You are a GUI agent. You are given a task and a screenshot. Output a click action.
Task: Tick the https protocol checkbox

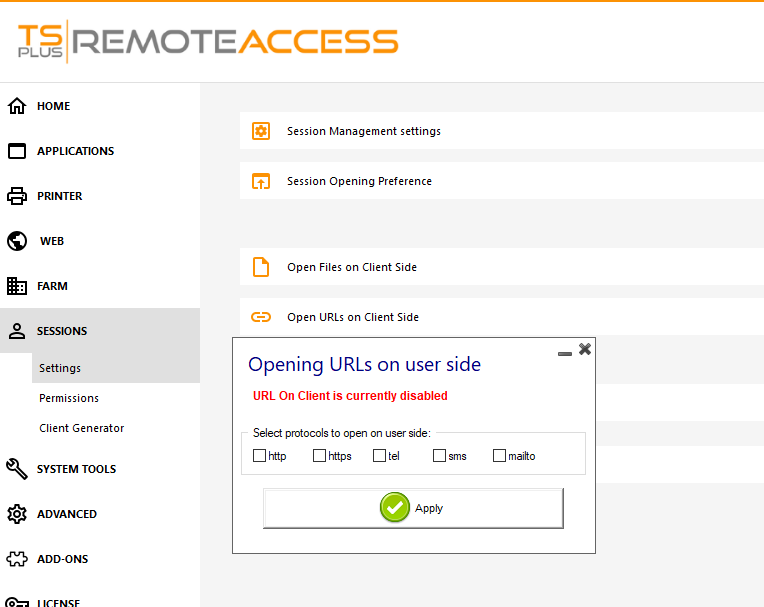(x=320, y=456)
